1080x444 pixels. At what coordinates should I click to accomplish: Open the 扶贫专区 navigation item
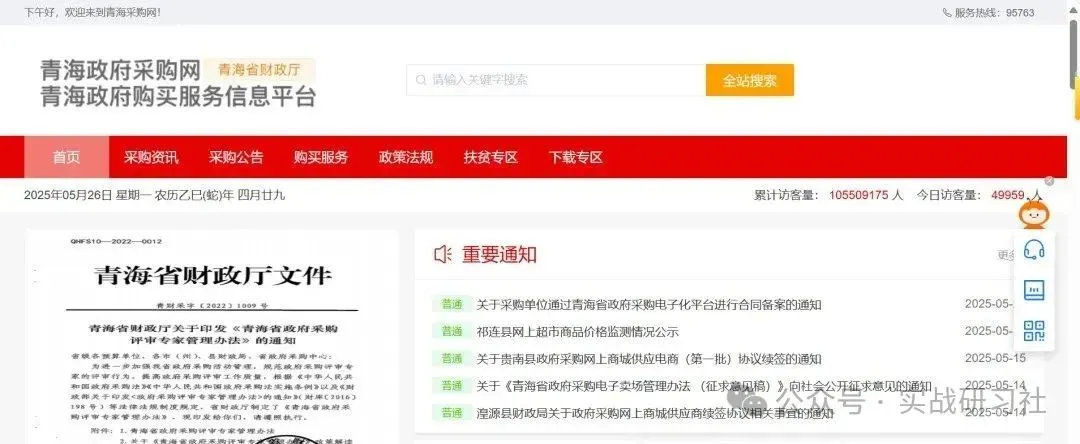(490, 157)
